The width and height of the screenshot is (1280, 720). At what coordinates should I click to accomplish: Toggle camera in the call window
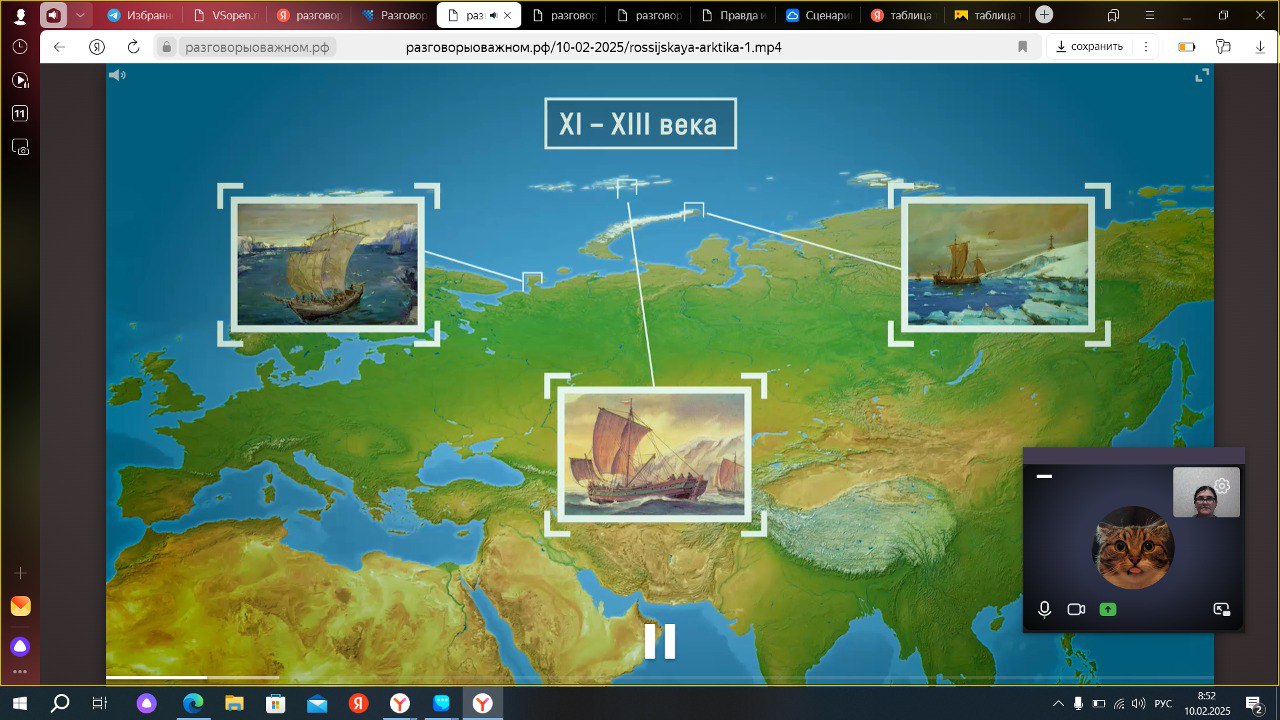tap(1076, 609)
